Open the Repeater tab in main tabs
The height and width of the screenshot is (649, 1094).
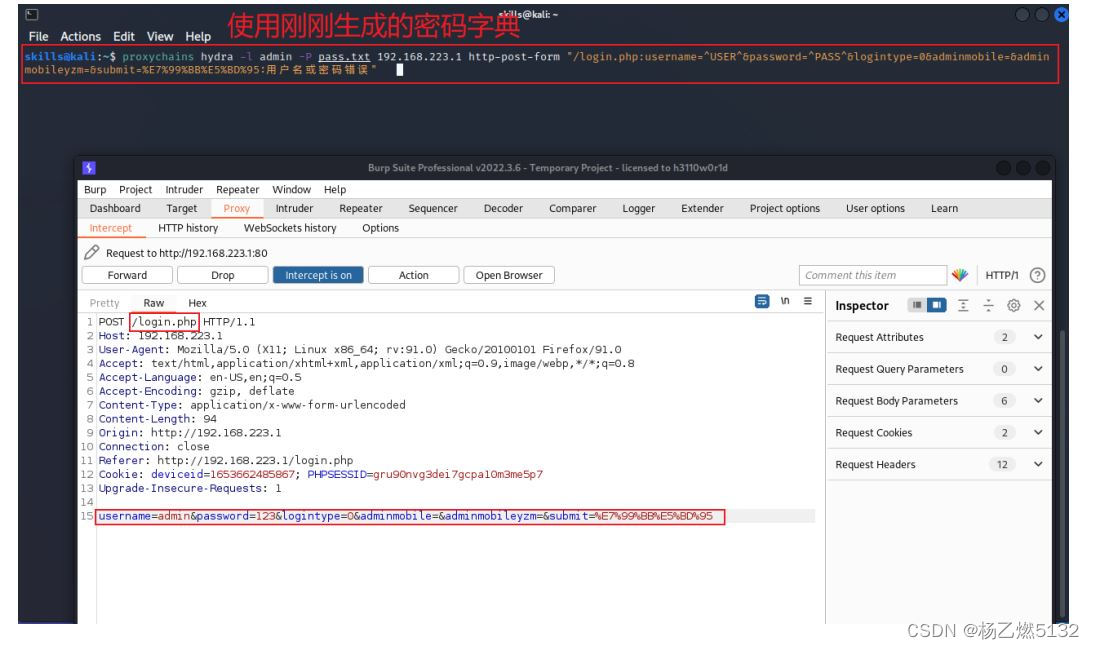(360, 208)
